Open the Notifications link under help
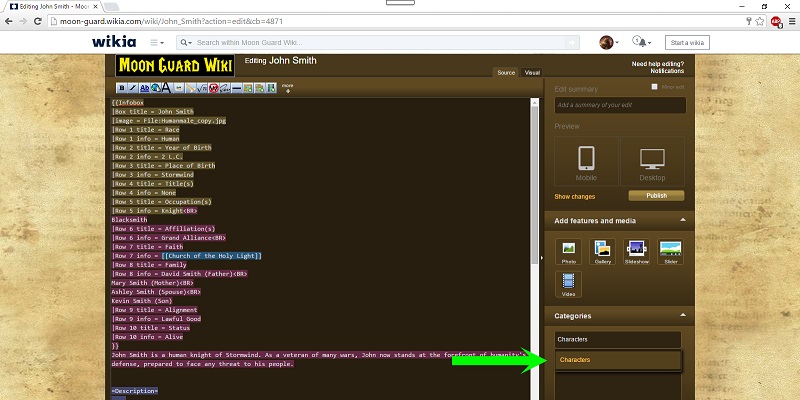 (x=667, y=71)
